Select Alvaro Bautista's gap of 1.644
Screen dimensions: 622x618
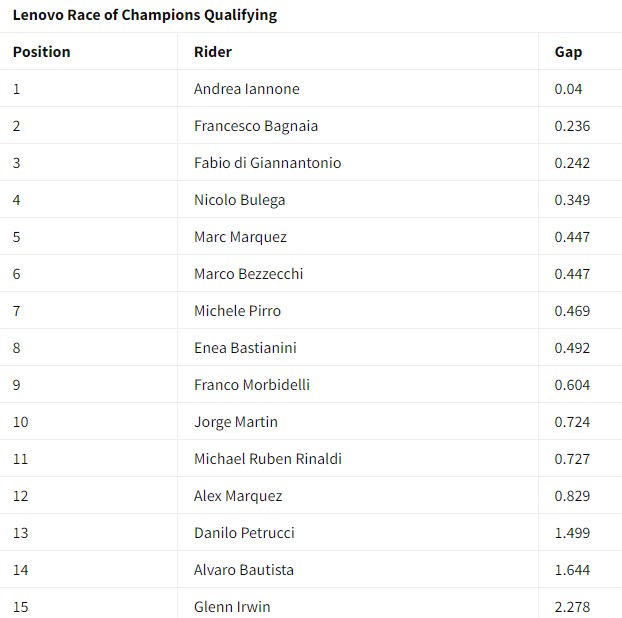[572, 570]
